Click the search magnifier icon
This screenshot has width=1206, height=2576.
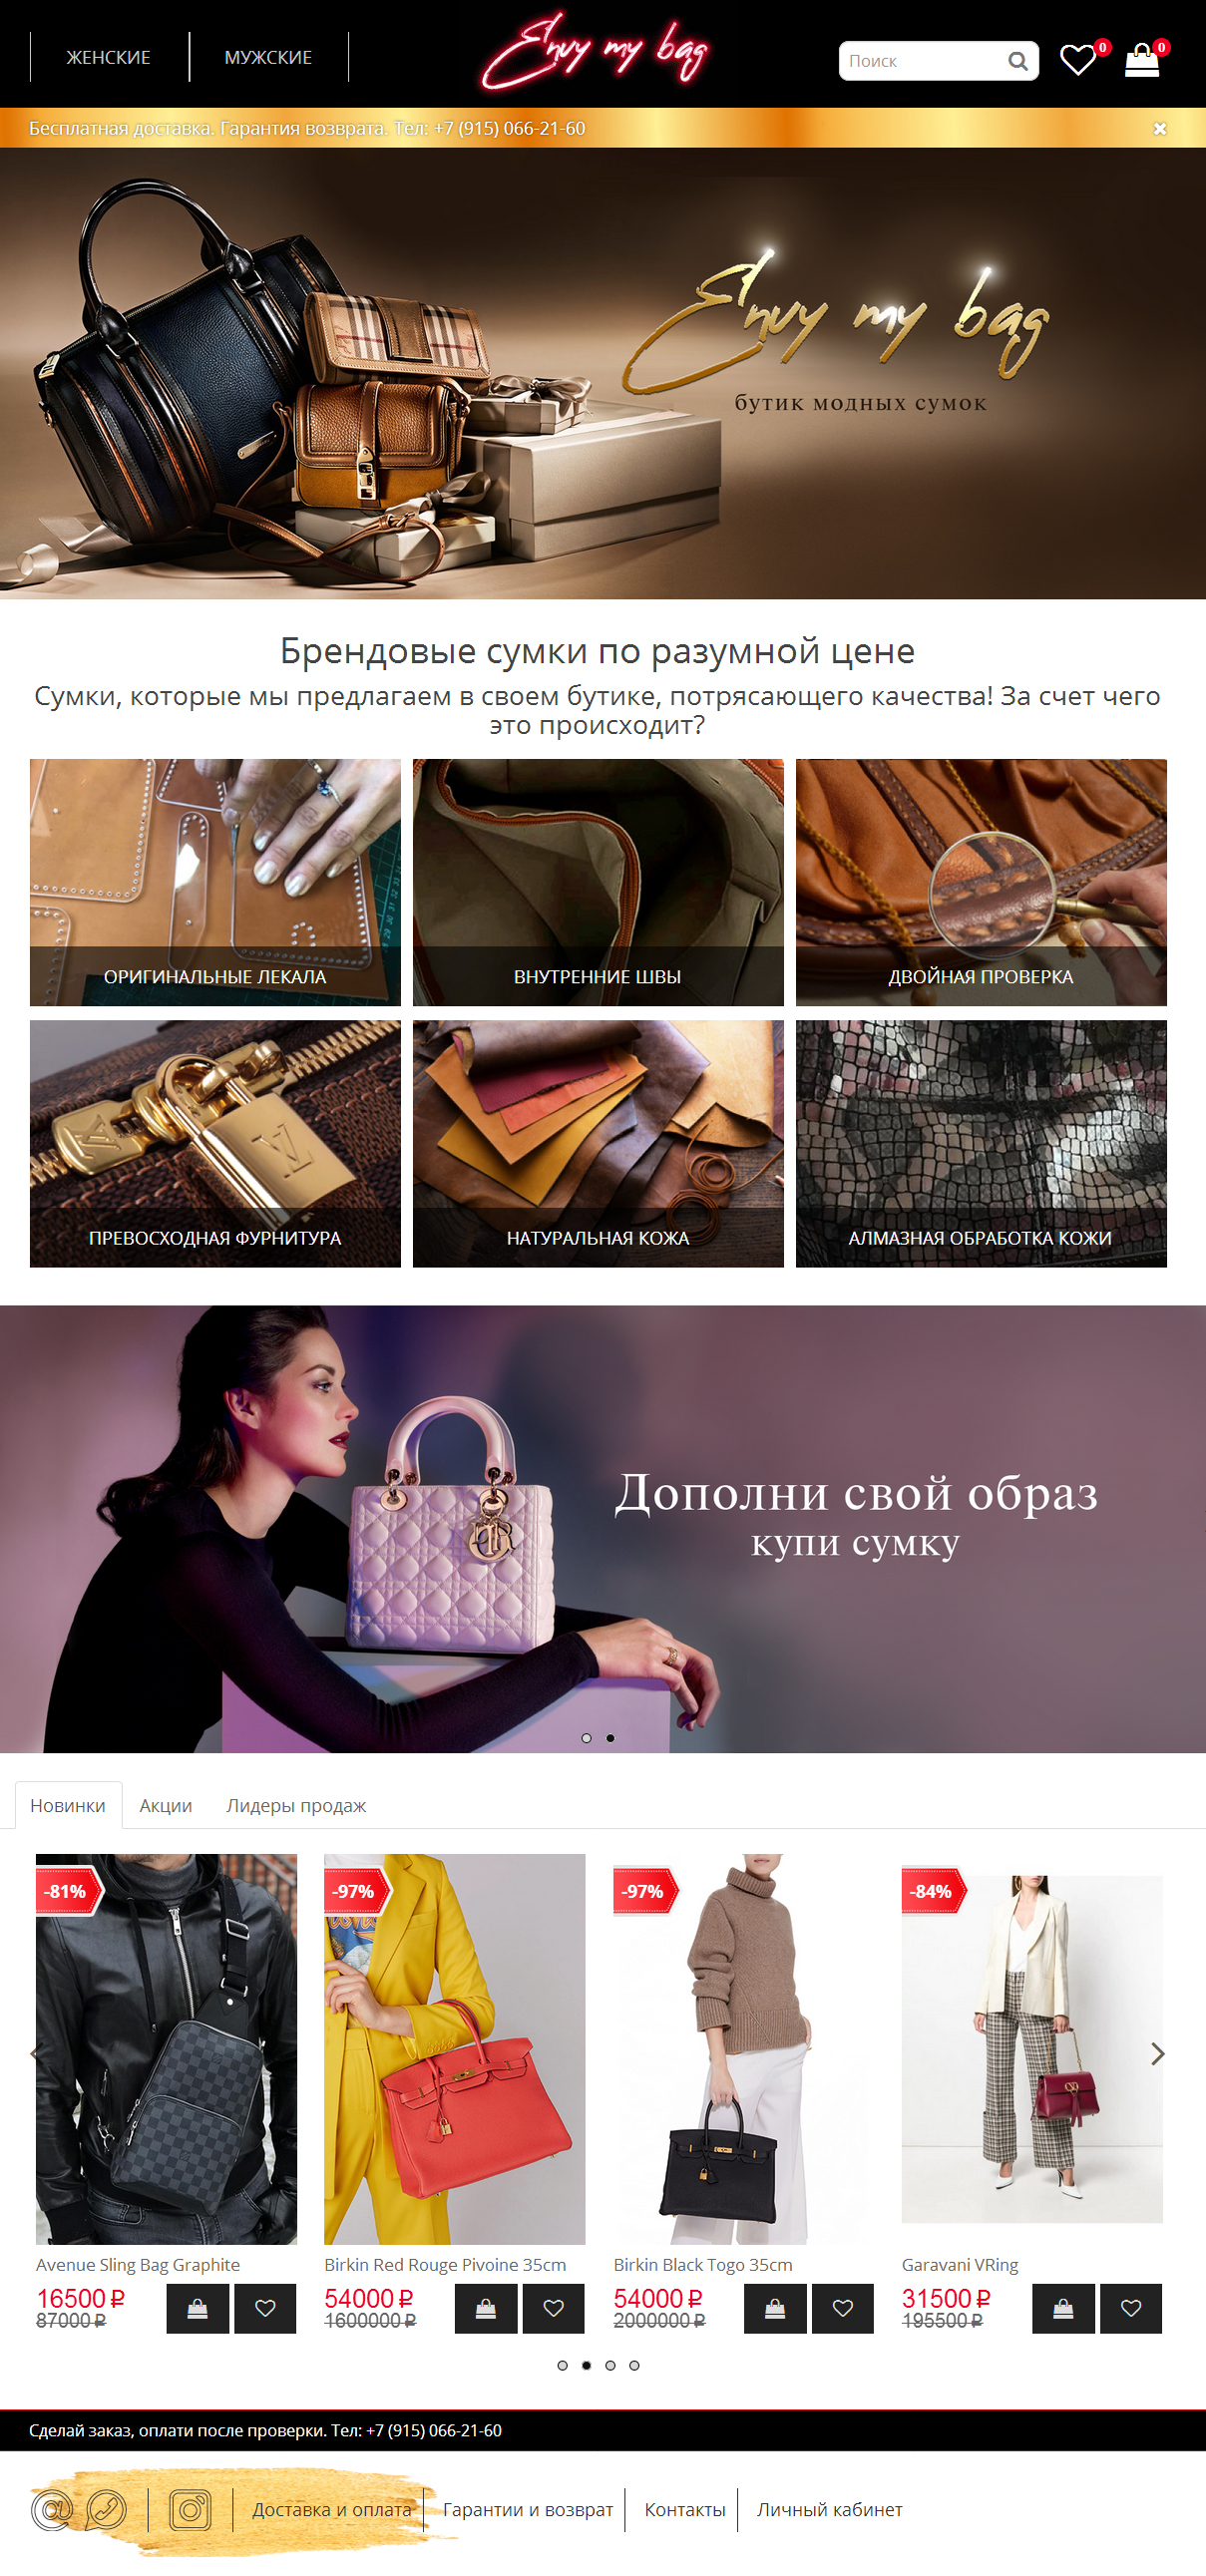(x=1017, y=61)
